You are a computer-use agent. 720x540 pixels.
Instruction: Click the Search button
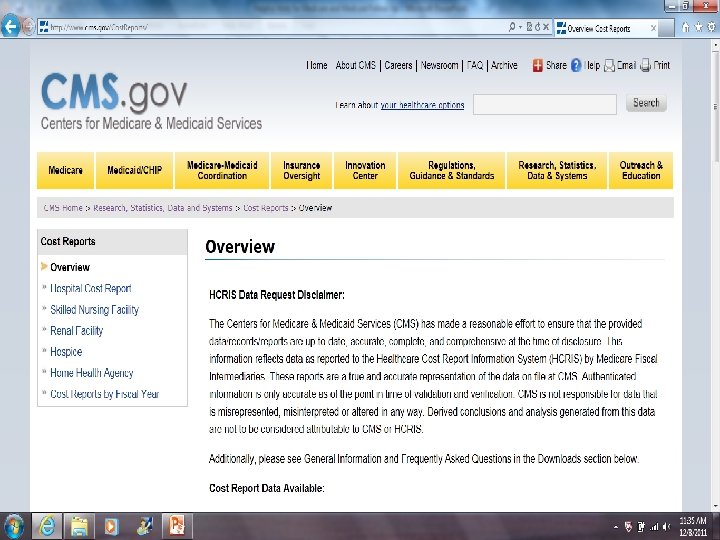click(646, 103)
